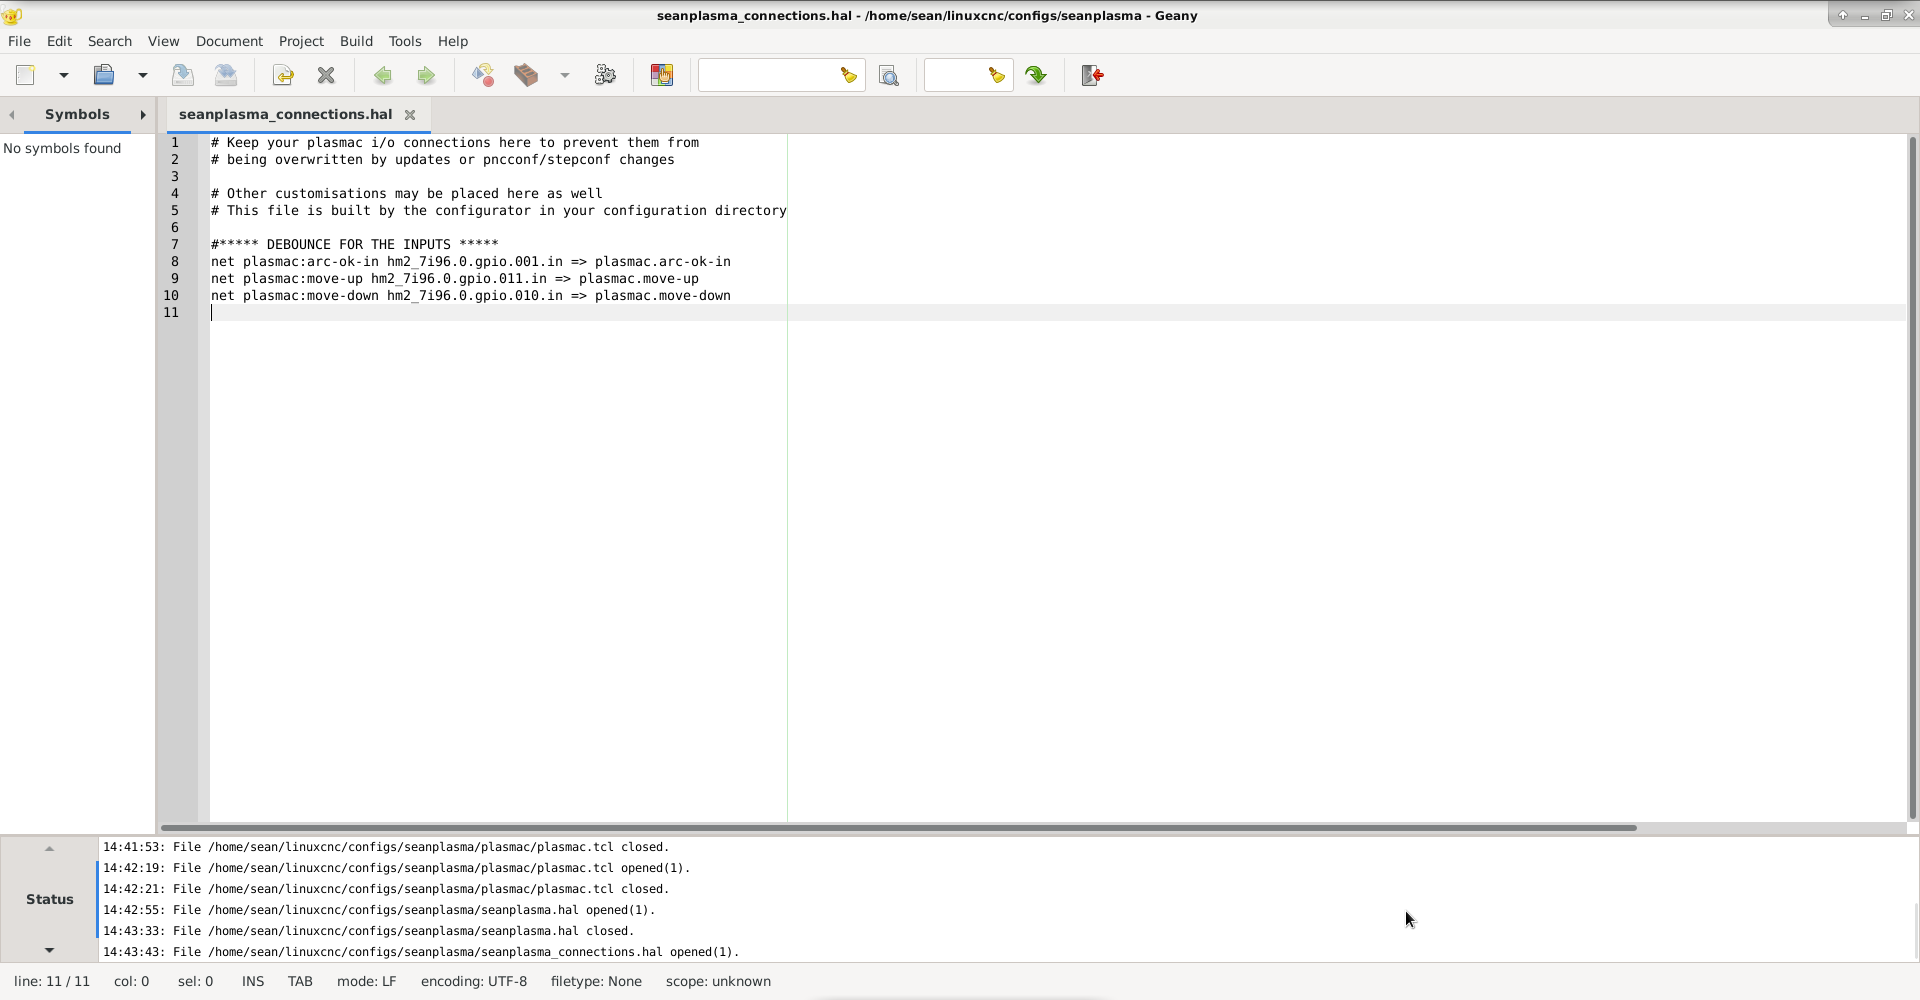The height and width of the screenshot is (1000, 1920).
Task: Select the 14:43:43 status log entry
Action: (x=421, y=952)
